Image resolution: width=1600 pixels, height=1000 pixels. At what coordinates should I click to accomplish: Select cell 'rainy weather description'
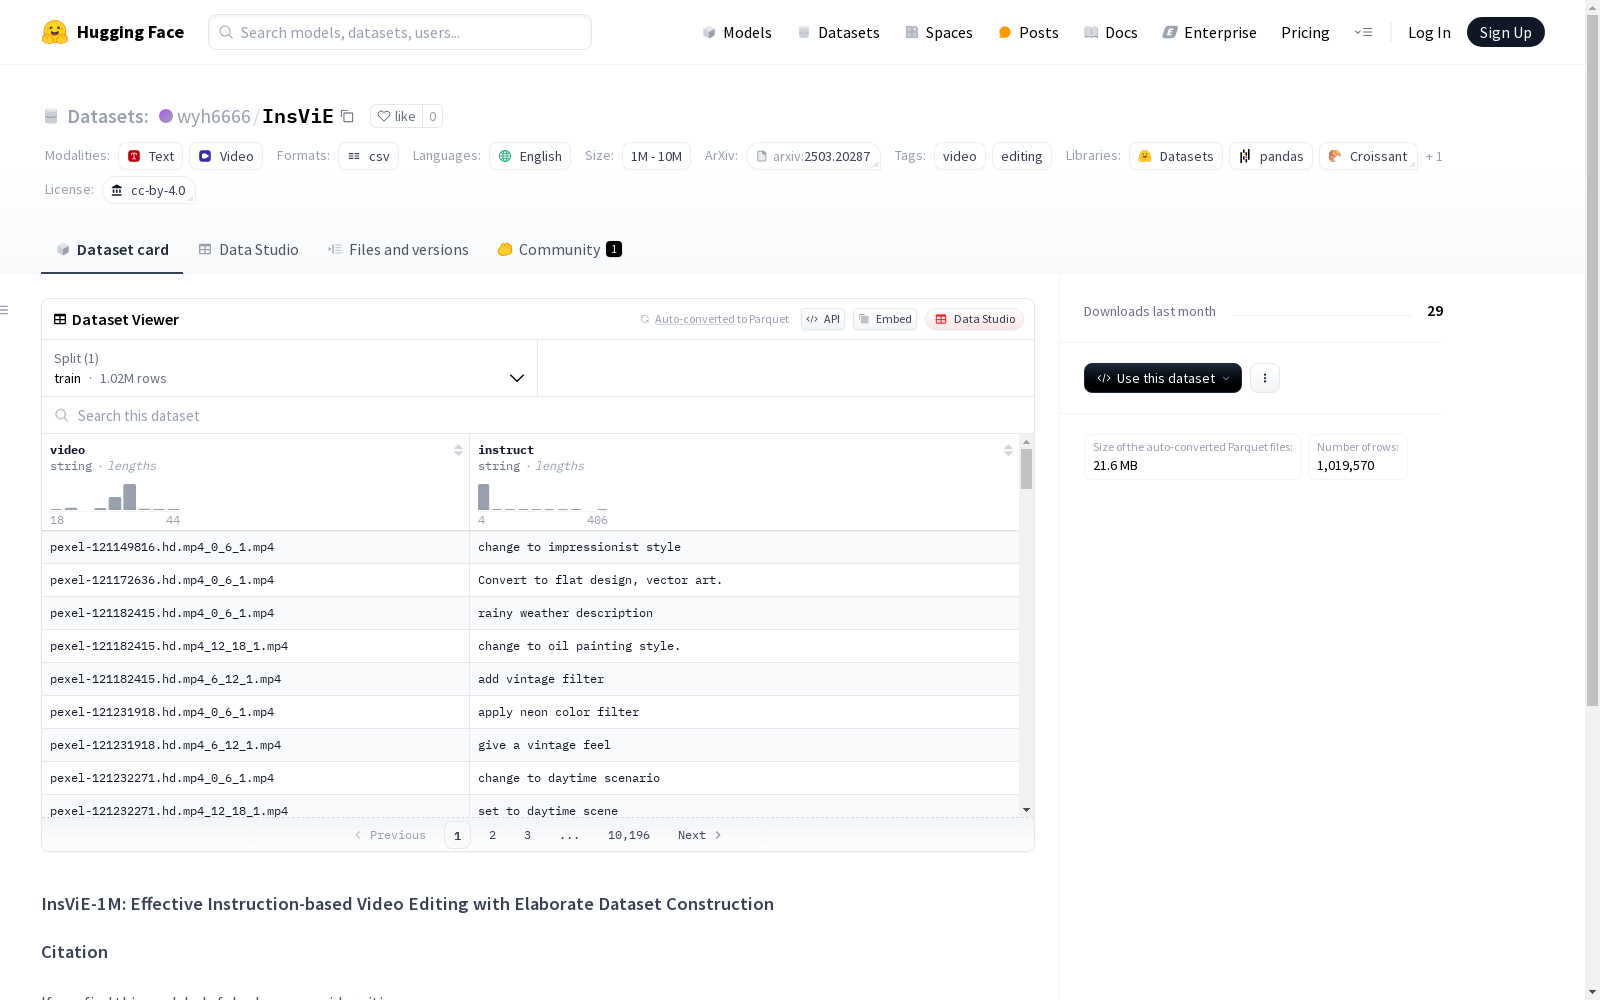[x=745, y=613]
